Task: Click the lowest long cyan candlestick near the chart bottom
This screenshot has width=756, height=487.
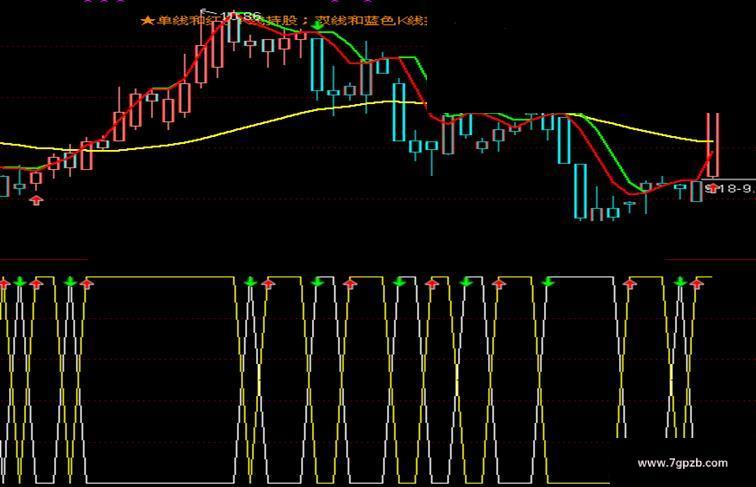Action: 580,192
